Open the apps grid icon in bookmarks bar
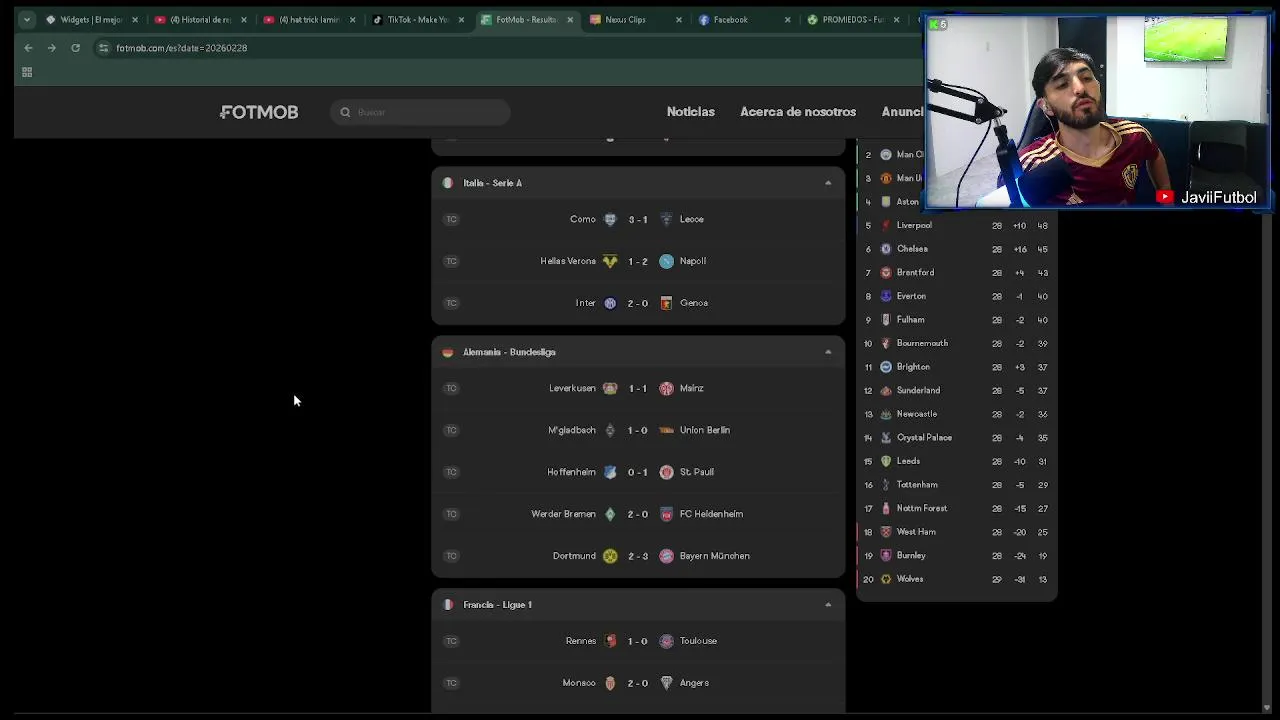The image size is (1280, 720). (27, 72)
